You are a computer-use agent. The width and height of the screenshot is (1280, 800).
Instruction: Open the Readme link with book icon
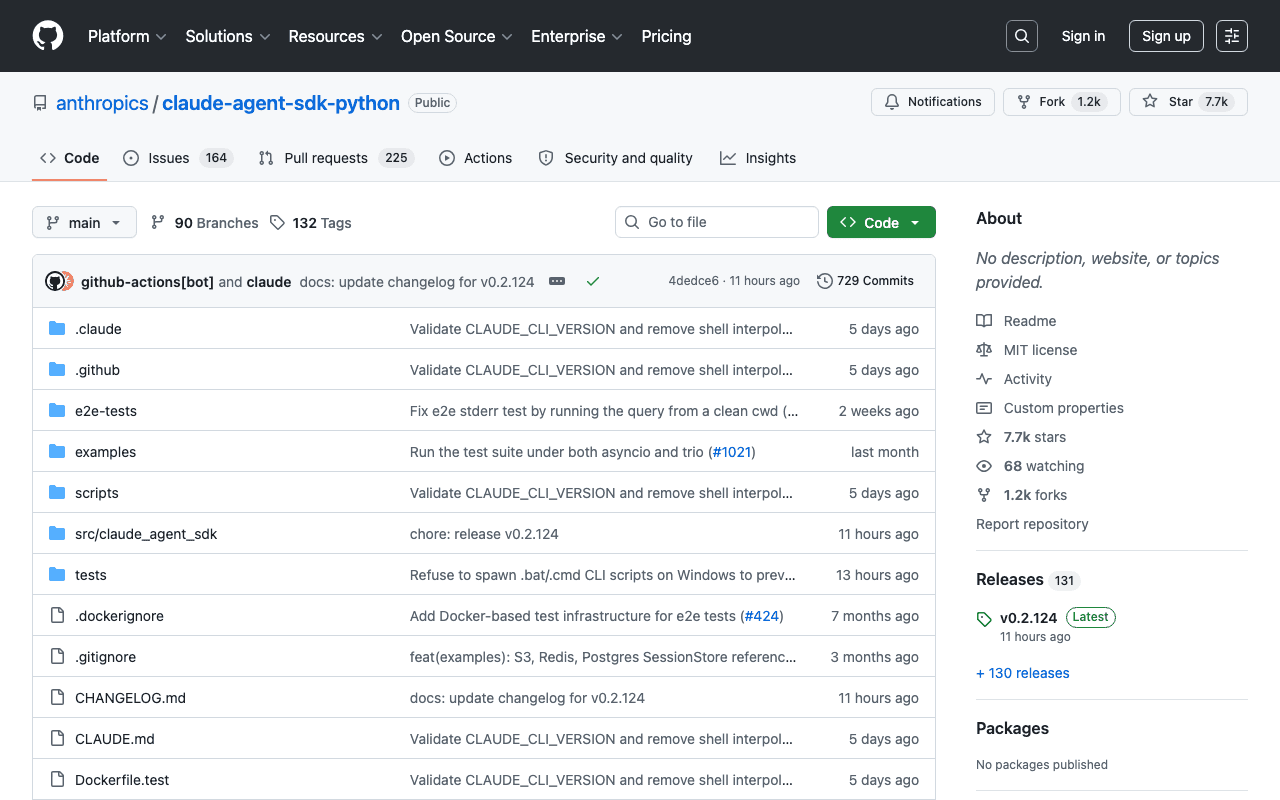click(x=1016, y=321)
